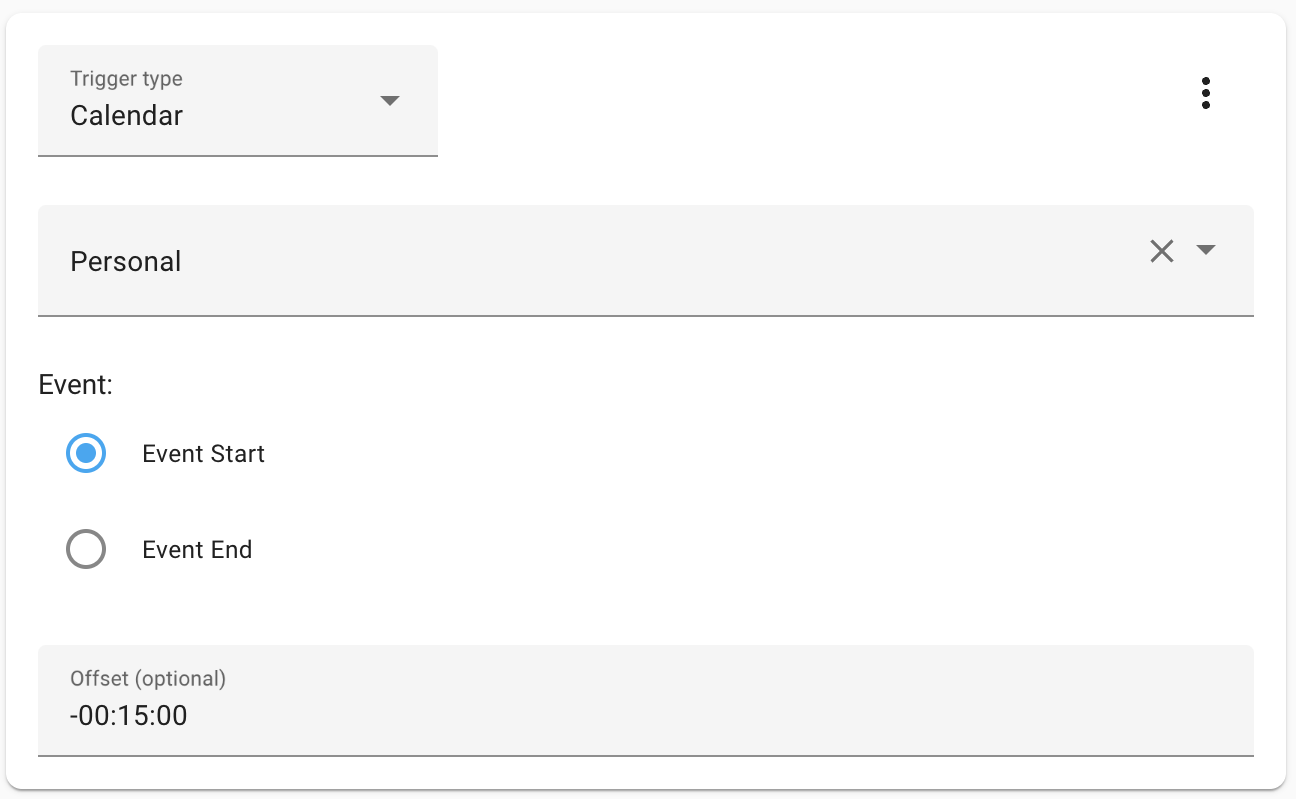Select the Event Start radio button
The width and height of the screenshot is (1296, 799).
86,454
